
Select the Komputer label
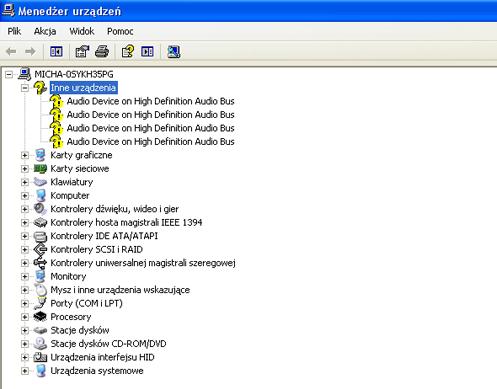(x=70, y=196)
